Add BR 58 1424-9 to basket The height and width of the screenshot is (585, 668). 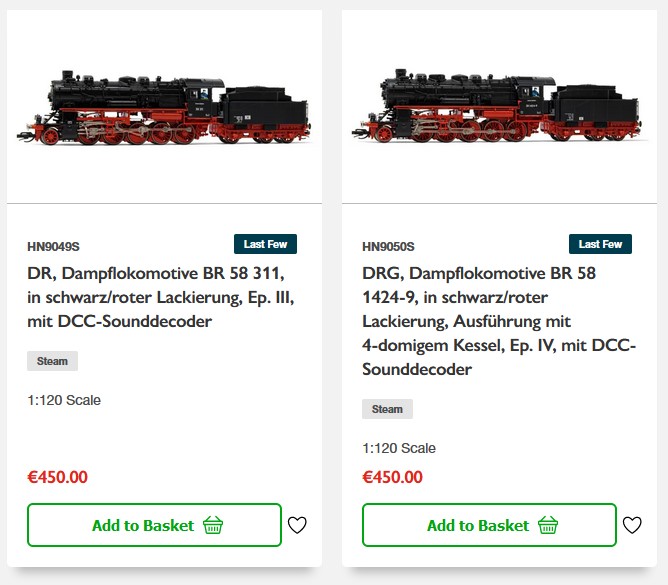[x=478, y=525]
